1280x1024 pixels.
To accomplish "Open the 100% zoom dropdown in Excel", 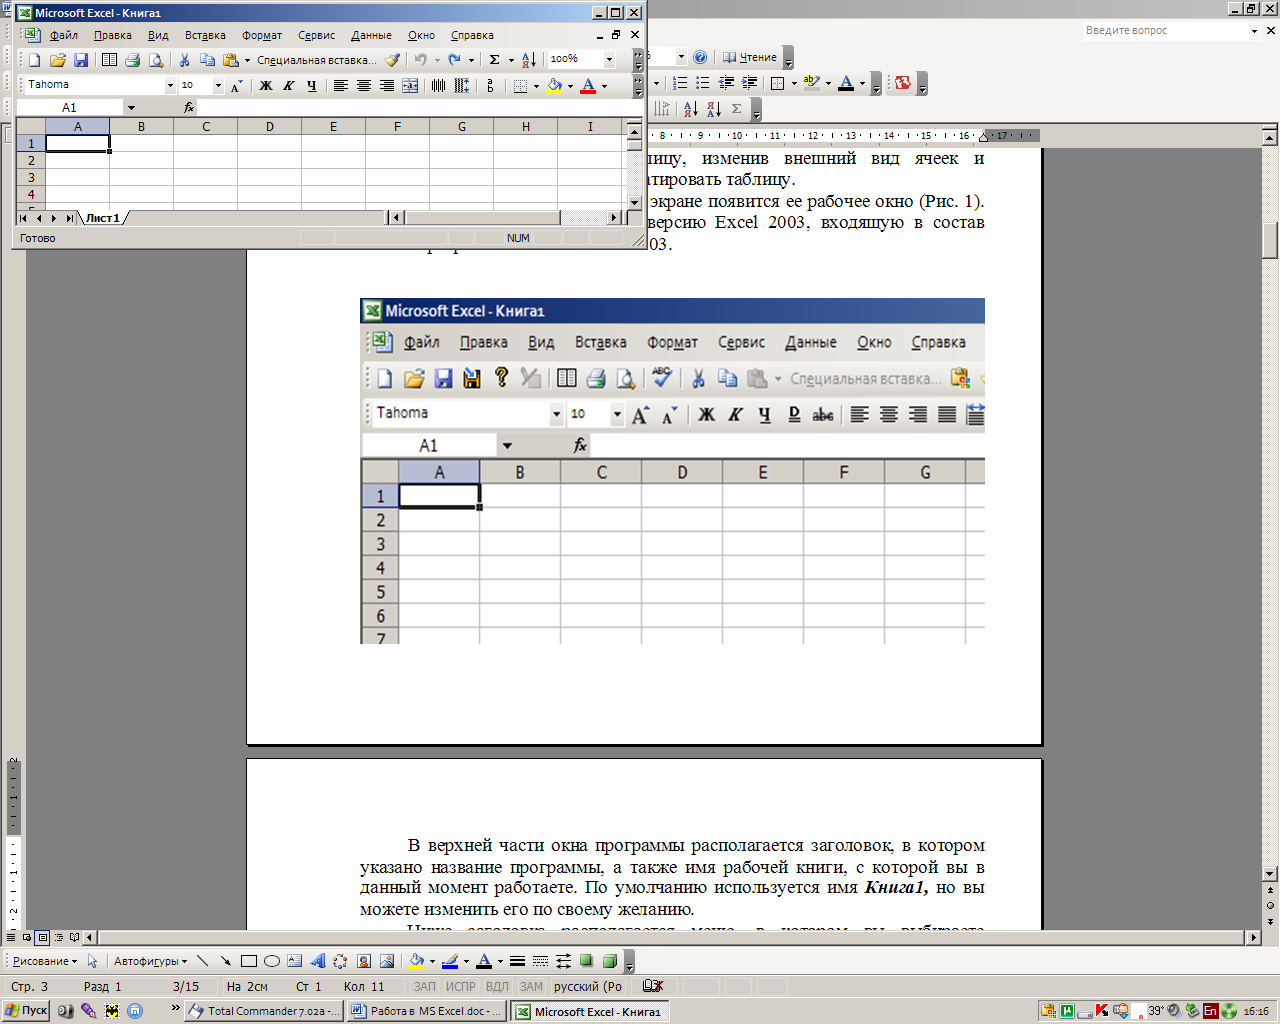I will (x=609, y=59).
